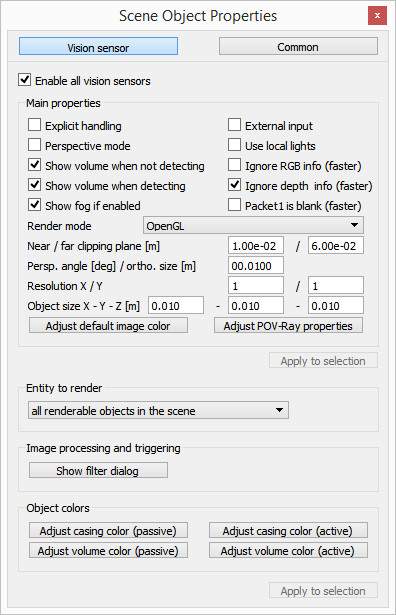The width and height of the screenshot is (396, 615).
Task: Tick Ignore RGB info (faster)
Action: [234, 165]
